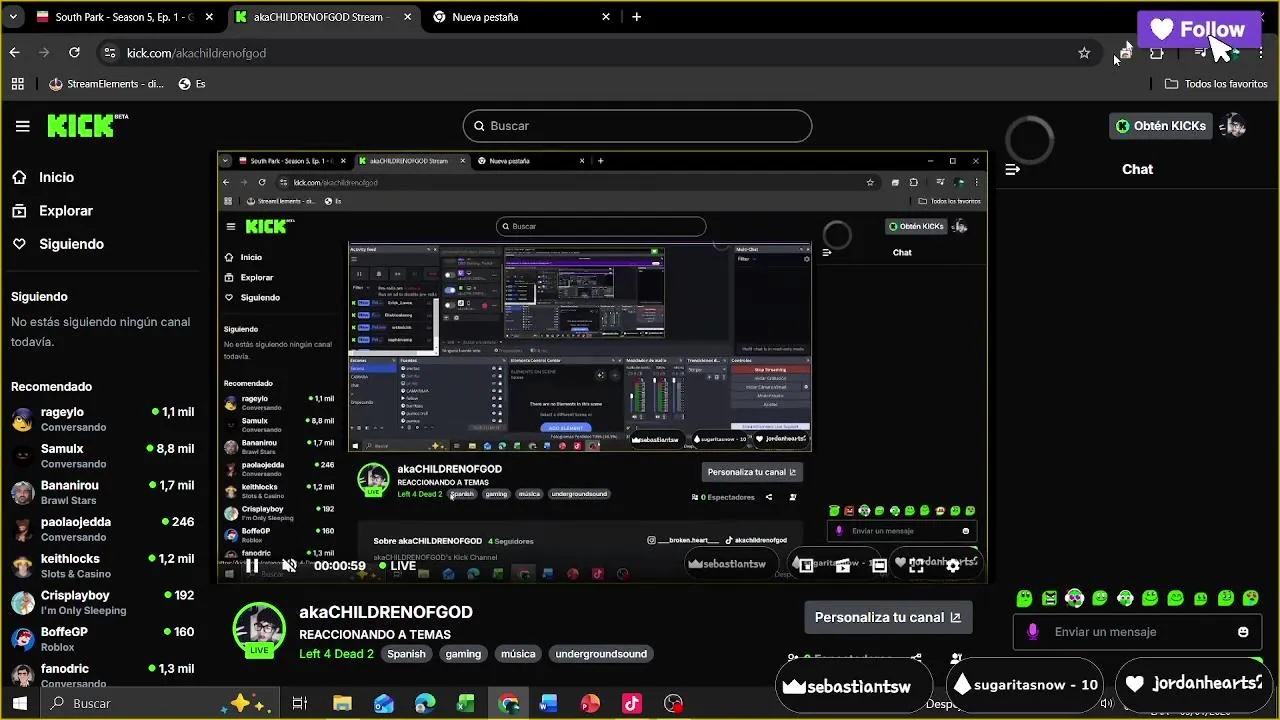Screen dimensions: 1280x720
Task: Open Task View on taskbar
Action: 299,704
